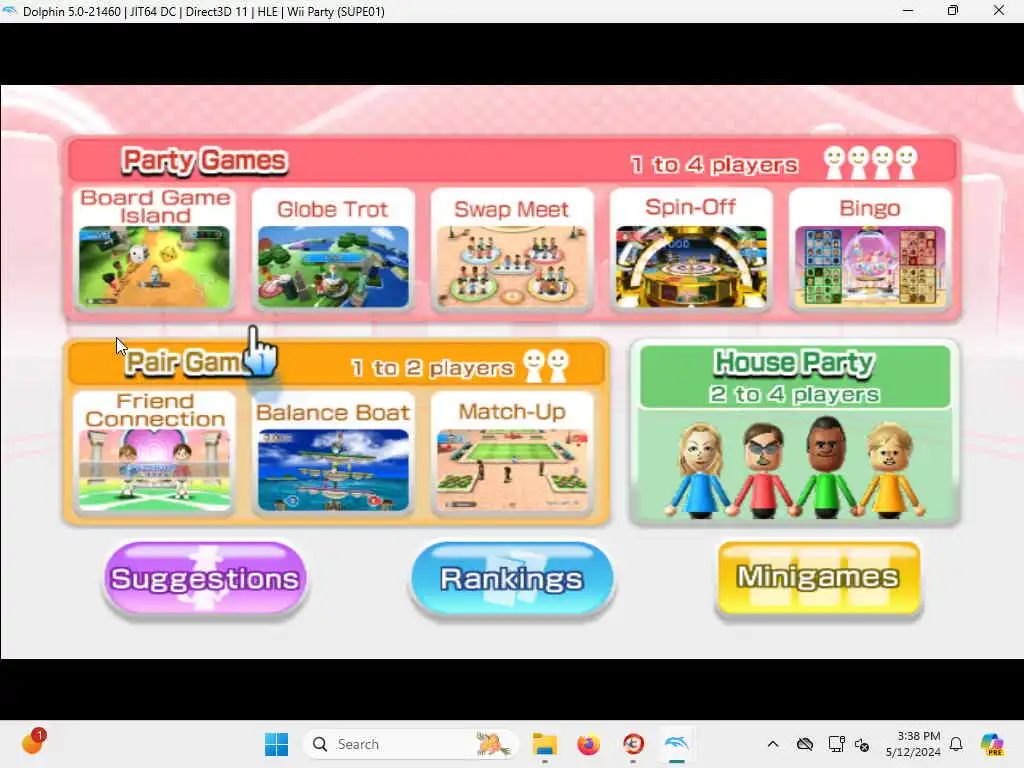Click the Dolphin emulator taskbar icon
Screen dimensions: 1024x768
[x=677, y=743]
